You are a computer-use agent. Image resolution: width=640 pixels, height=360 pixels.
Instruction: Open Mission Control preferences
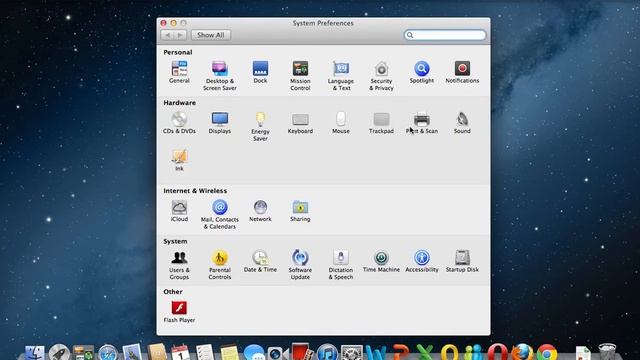point(300,76)
